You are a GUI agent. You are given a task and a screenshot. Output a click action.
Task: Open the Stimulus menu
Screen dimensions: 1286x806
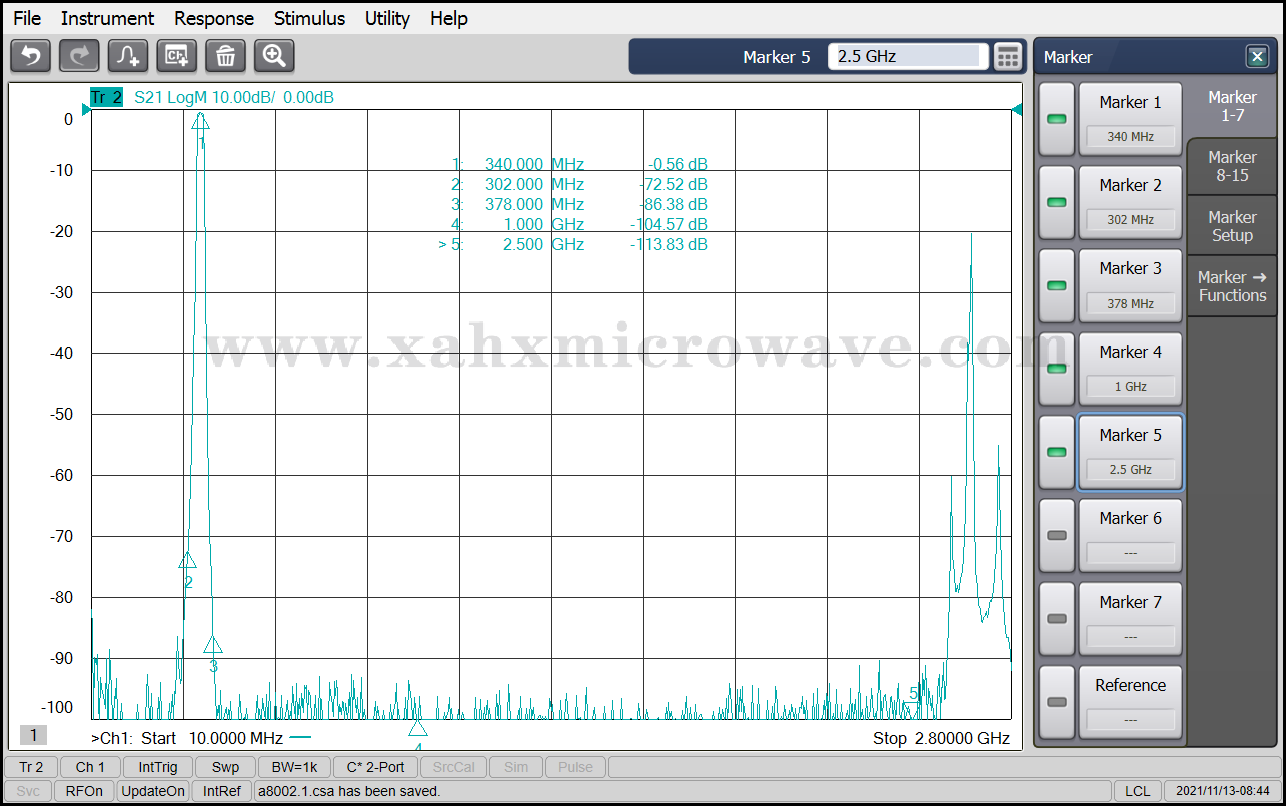pyautogui.click(x=309, y=18)
